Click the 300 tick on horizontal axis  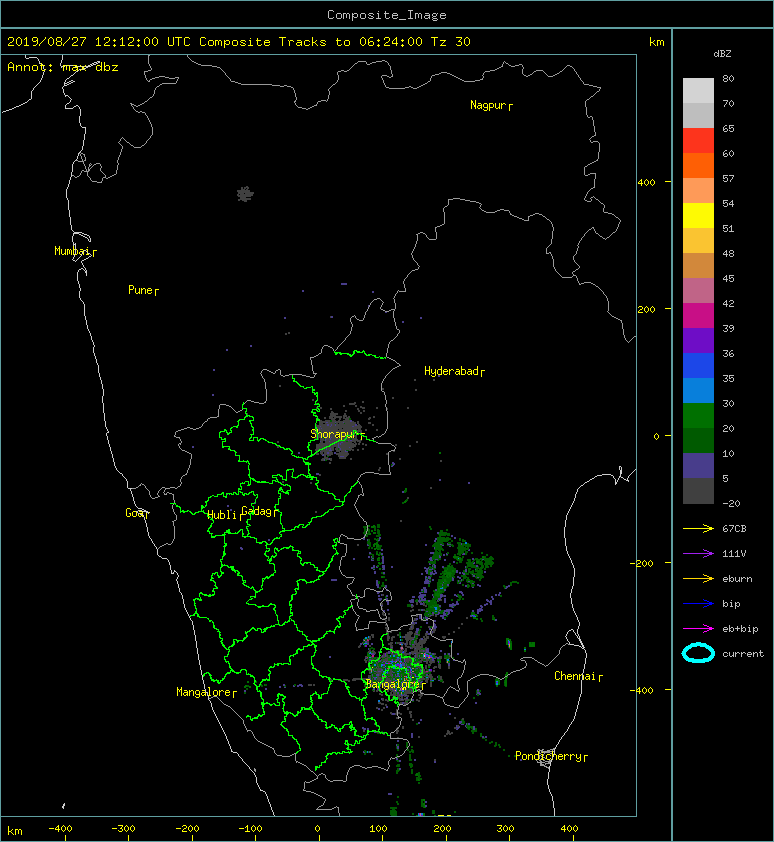coord(505,829)
